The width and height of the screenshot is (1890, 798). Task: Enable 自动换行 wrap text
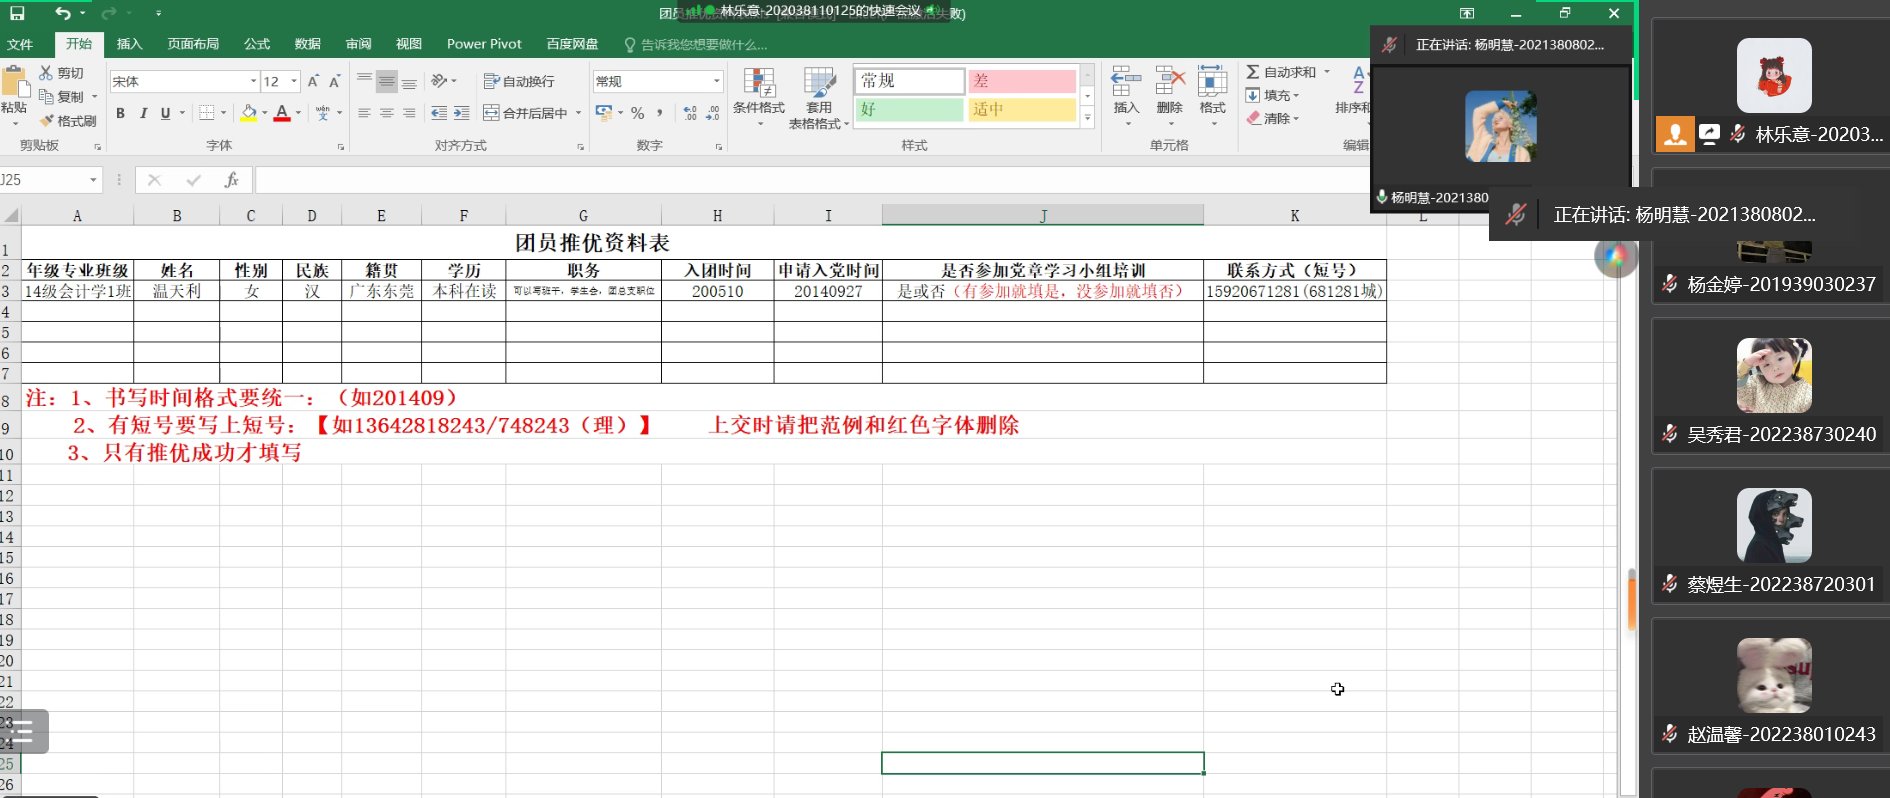click(519, 81)
